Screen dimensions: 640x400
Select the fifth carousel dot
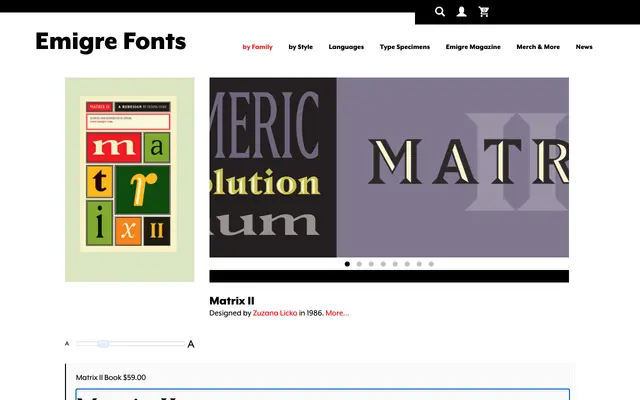pos(395,264)
